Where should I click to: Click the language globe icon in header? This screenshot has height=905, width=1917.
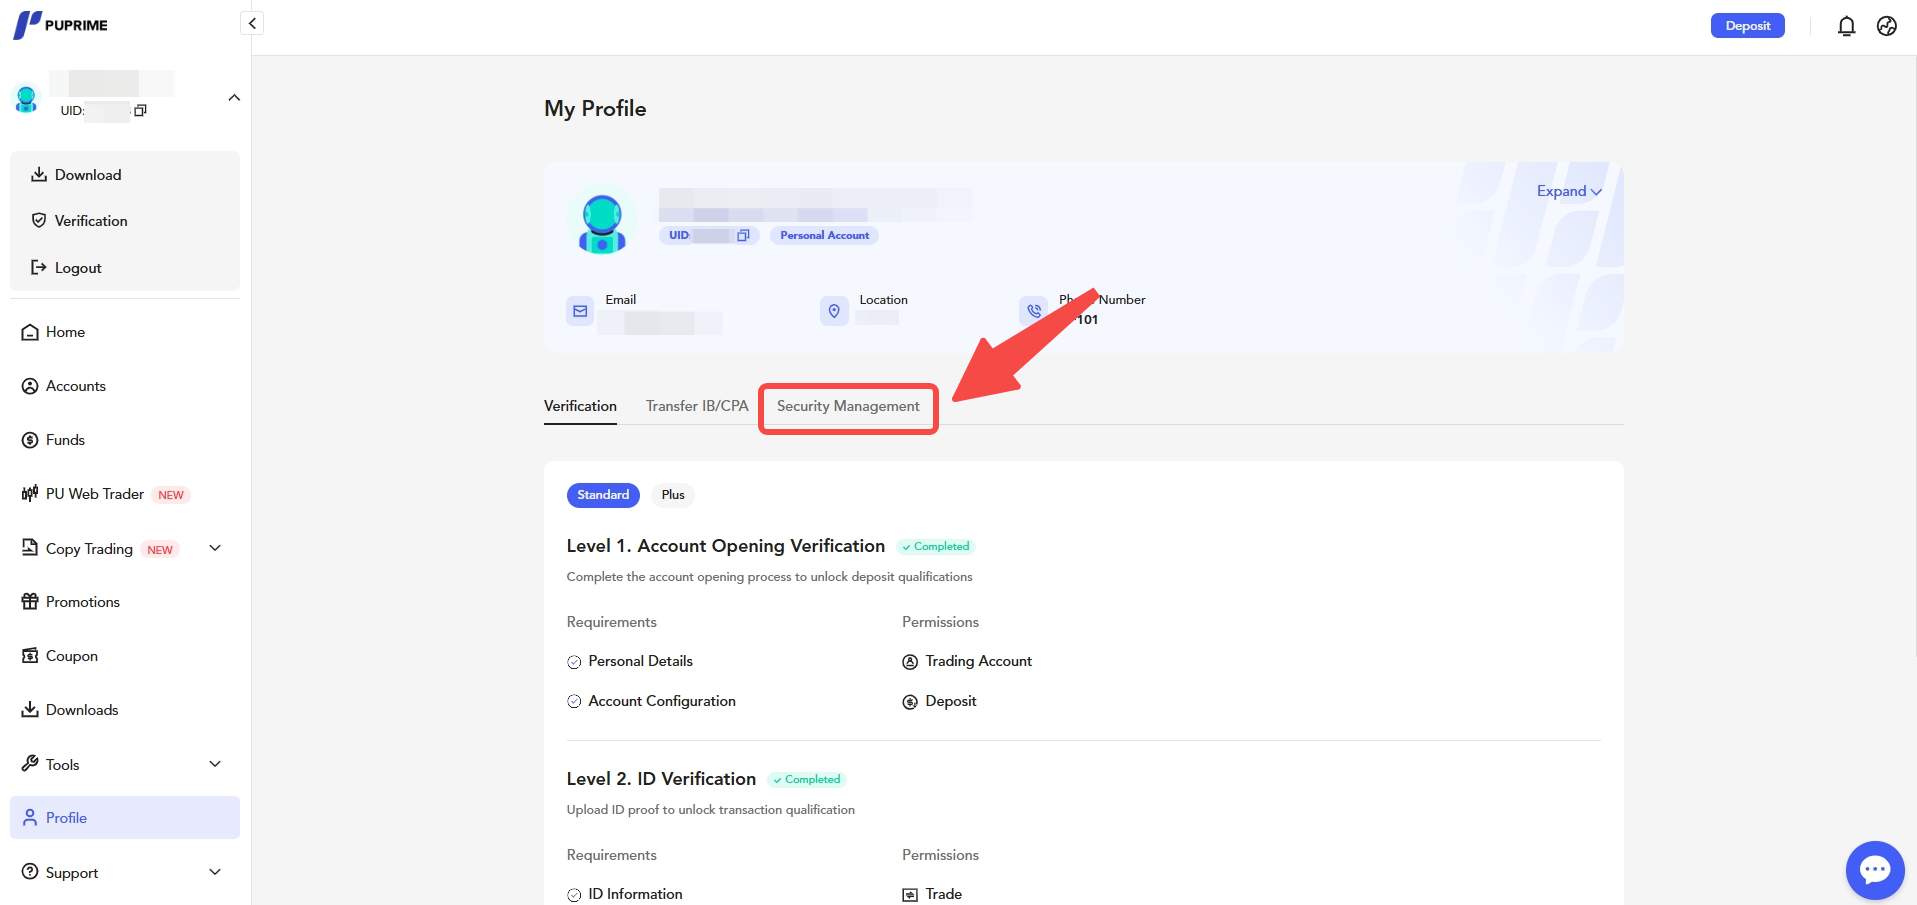tap(1886, 26)
